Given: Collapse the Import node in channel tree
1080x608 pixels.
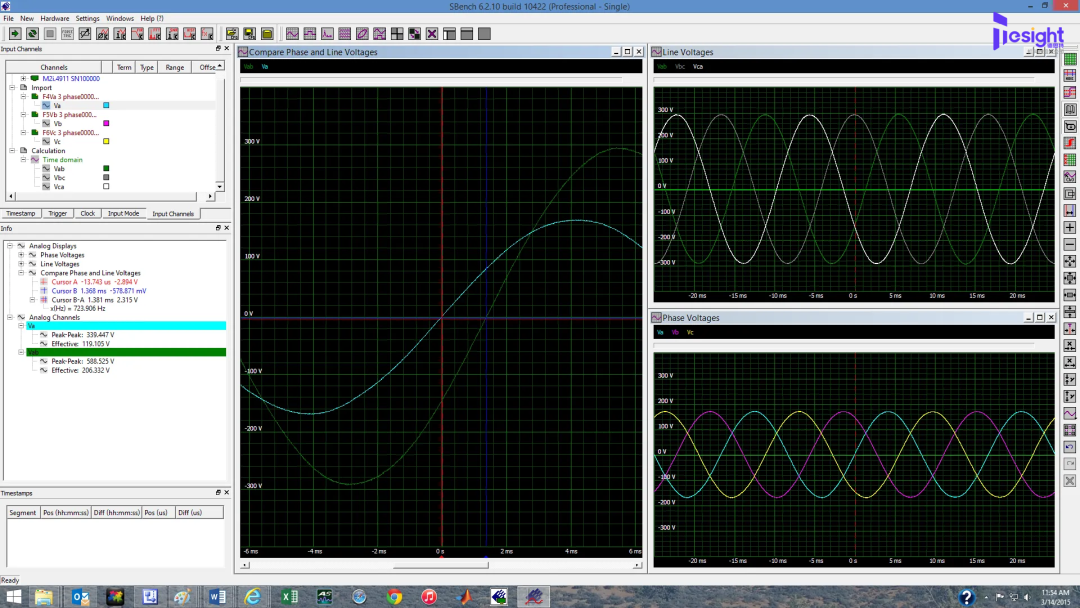Looking at the screenshot, I should pos(12,87).
